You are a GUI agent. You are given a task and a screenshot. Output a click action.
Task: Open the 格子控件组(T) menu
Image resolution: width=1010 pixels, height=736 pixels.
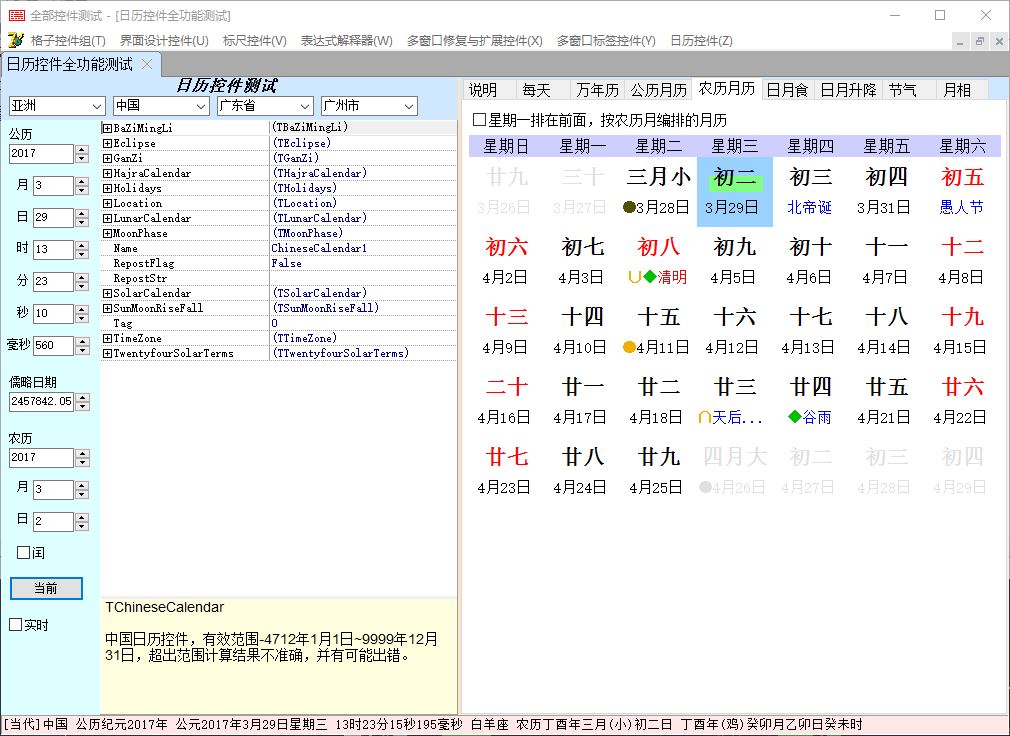coord(68,41)
